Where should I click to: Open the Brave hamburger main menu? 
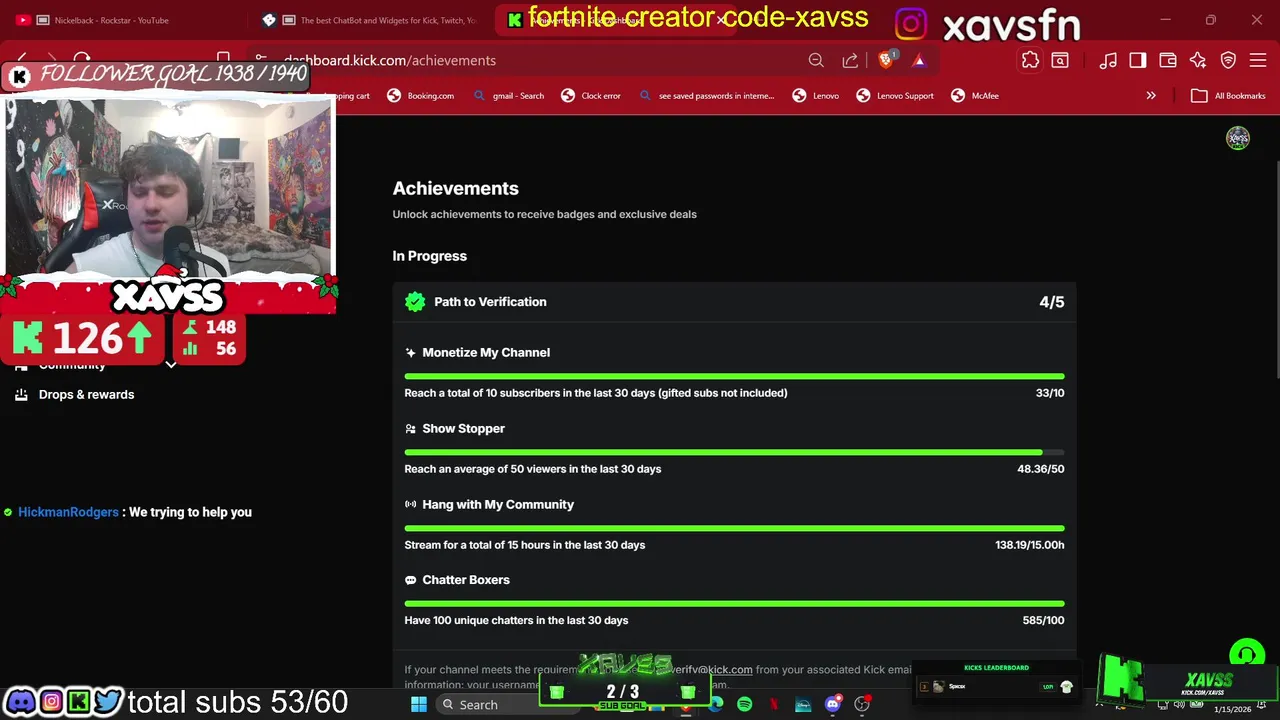click(1258, 61)
